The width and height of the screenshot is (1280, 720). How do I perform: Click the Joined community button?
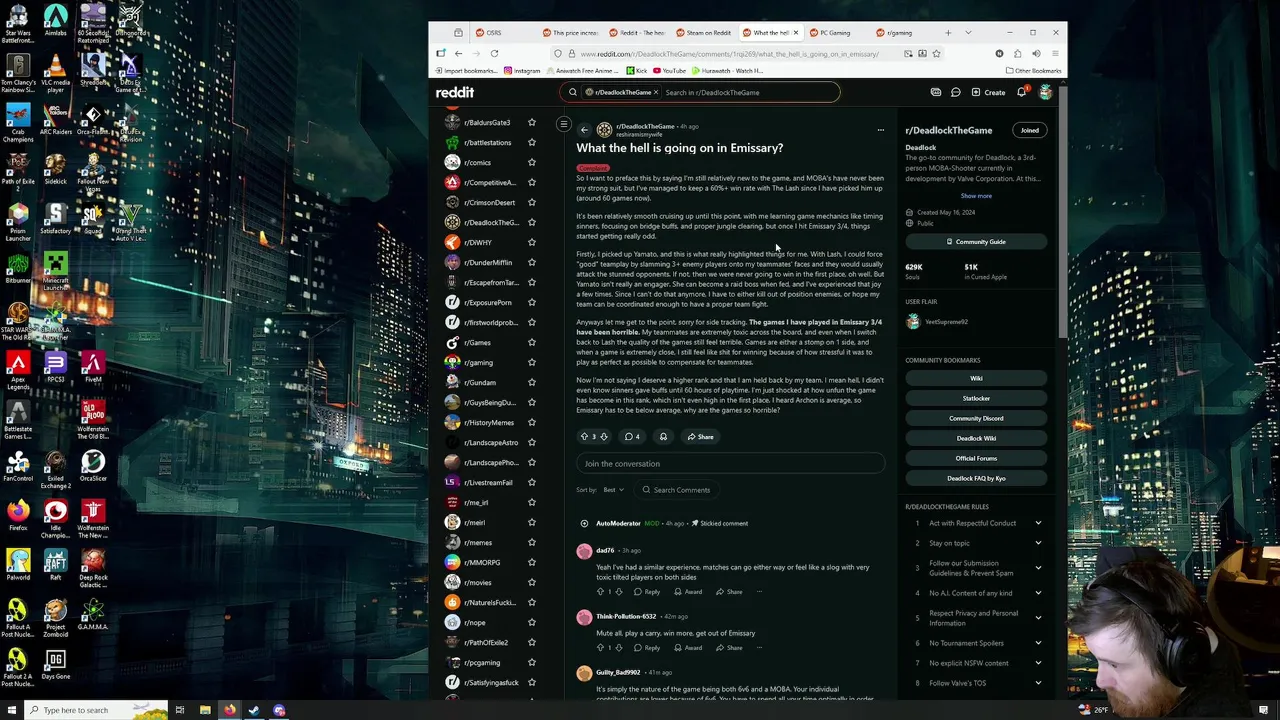point(1029,130)
